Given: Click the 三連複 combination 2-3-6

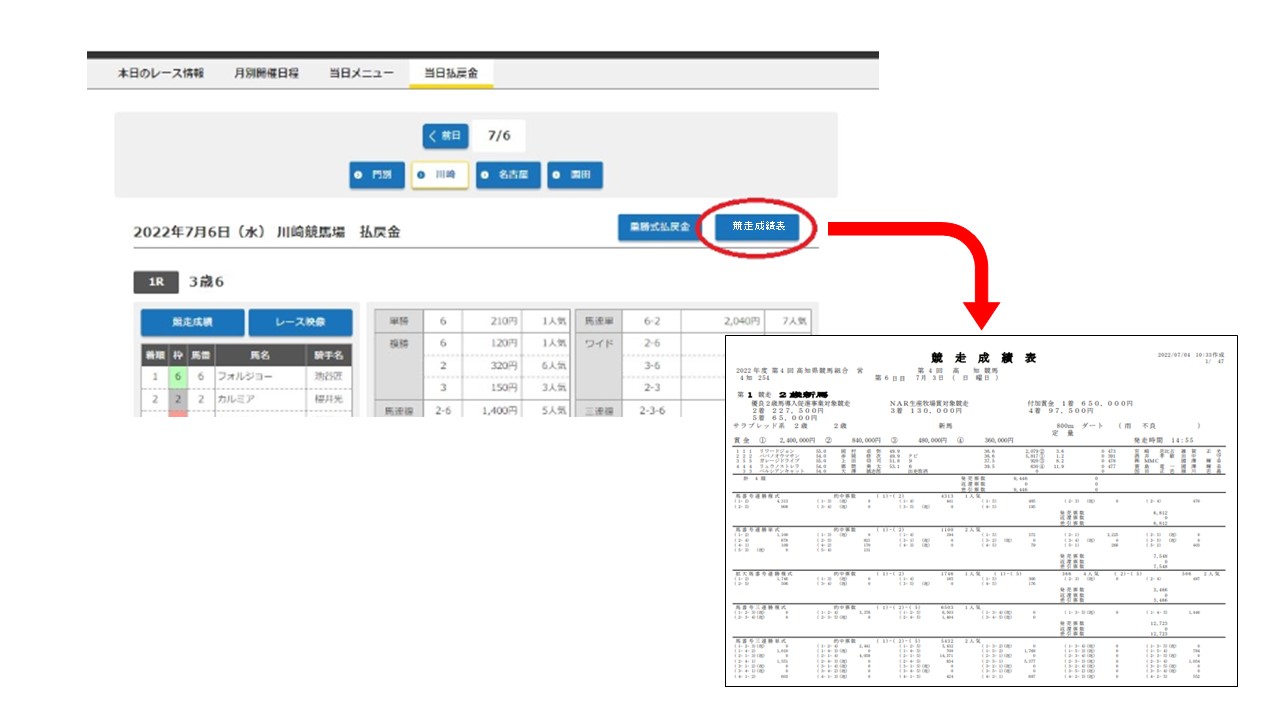Looking at the screenshot, I should coord(651,410).
